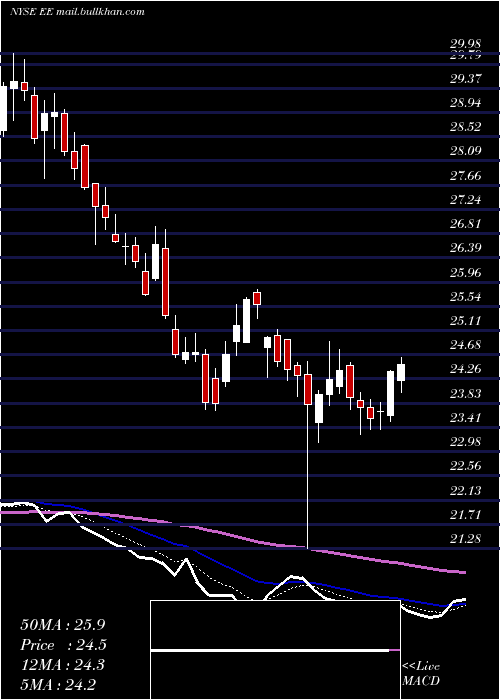This screenshot has height=700, width=500.
Task: Click the last white candlestick on the right
Action: pyautogui.click(x=401, y=371)
